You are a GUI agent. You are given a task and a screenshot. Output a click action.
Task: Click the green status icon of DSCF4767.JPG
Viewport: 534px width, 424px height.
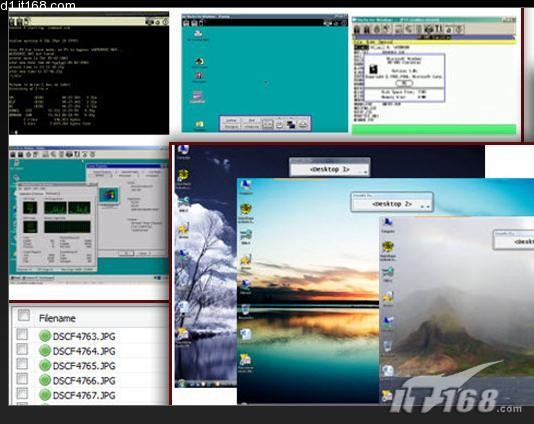click(45, 395)
